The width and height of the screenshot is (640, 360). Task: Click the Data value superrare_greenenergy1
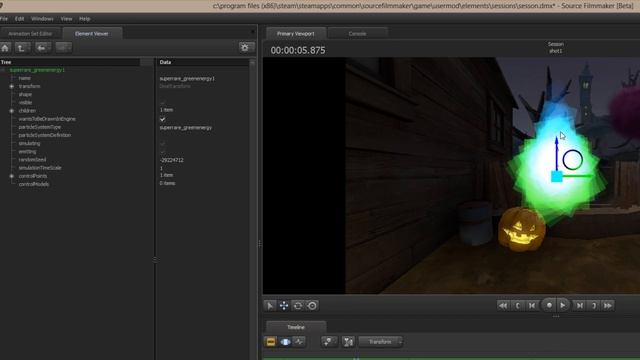[187, 78]
